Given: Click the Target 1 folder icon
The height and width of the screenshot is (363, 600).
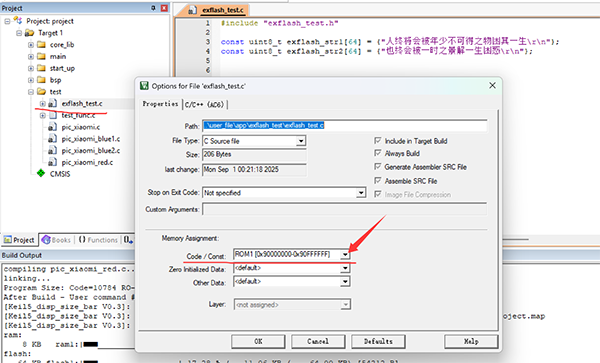Looking at the screenshot, I should pyautogui.click(x=29, y=33).
